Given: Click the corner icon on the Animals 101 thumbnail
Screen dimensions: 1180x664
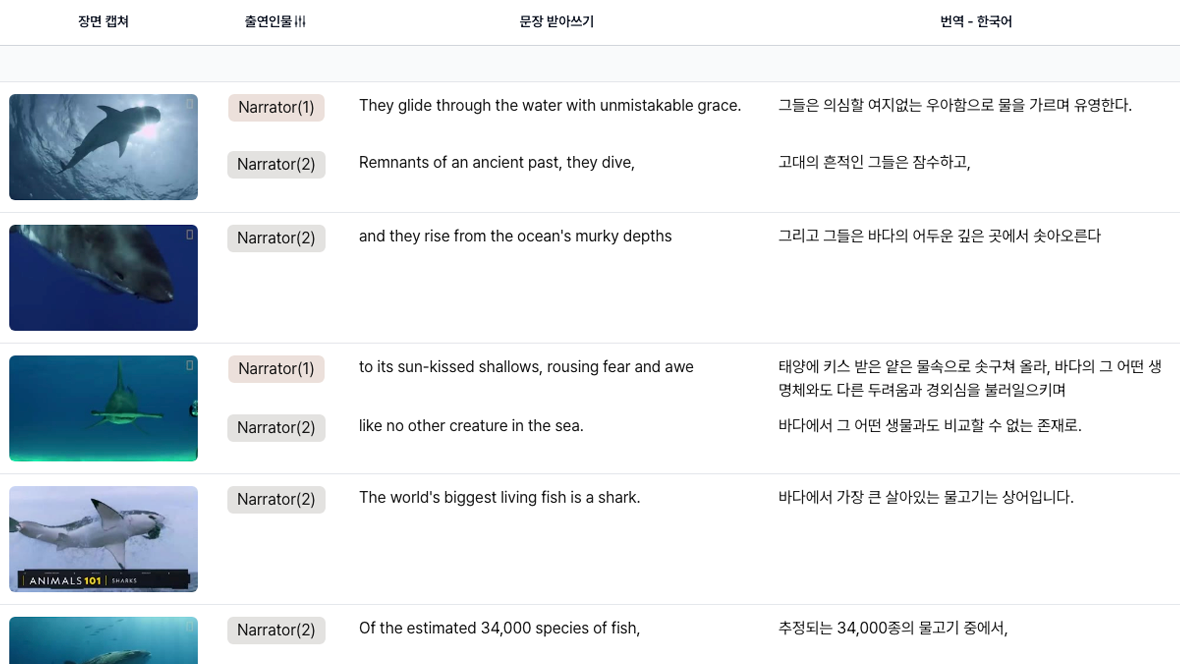Looking at the screenshot, I should [x=188, y=495].
